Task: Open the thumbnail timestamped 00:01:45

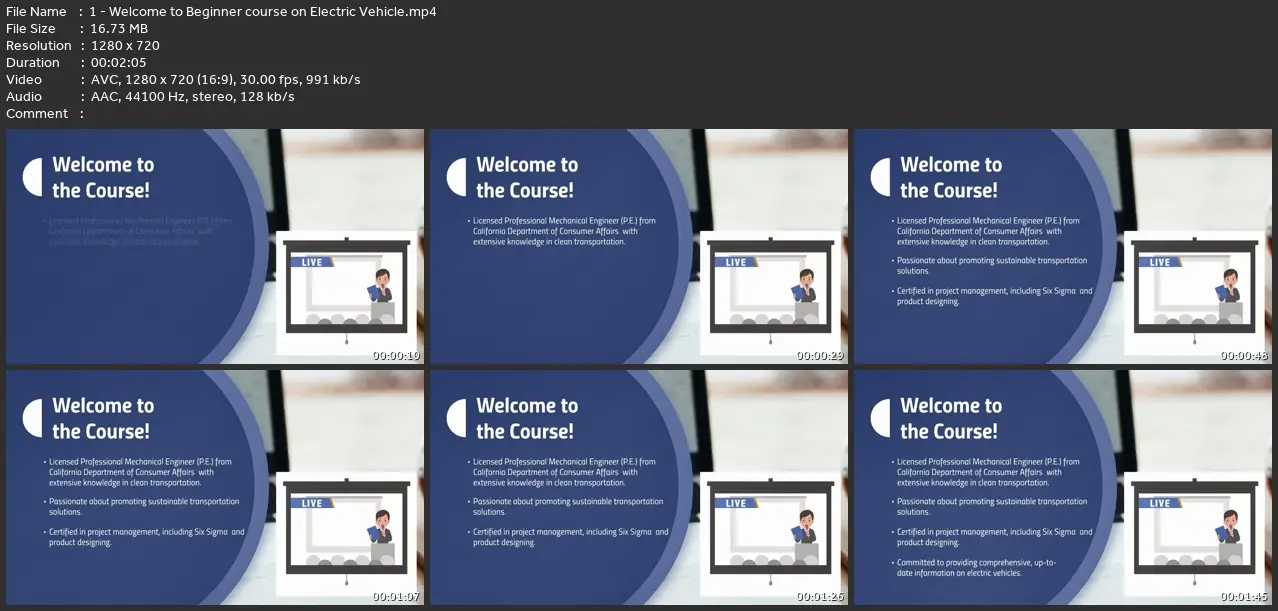Action: coord(1063,487)
